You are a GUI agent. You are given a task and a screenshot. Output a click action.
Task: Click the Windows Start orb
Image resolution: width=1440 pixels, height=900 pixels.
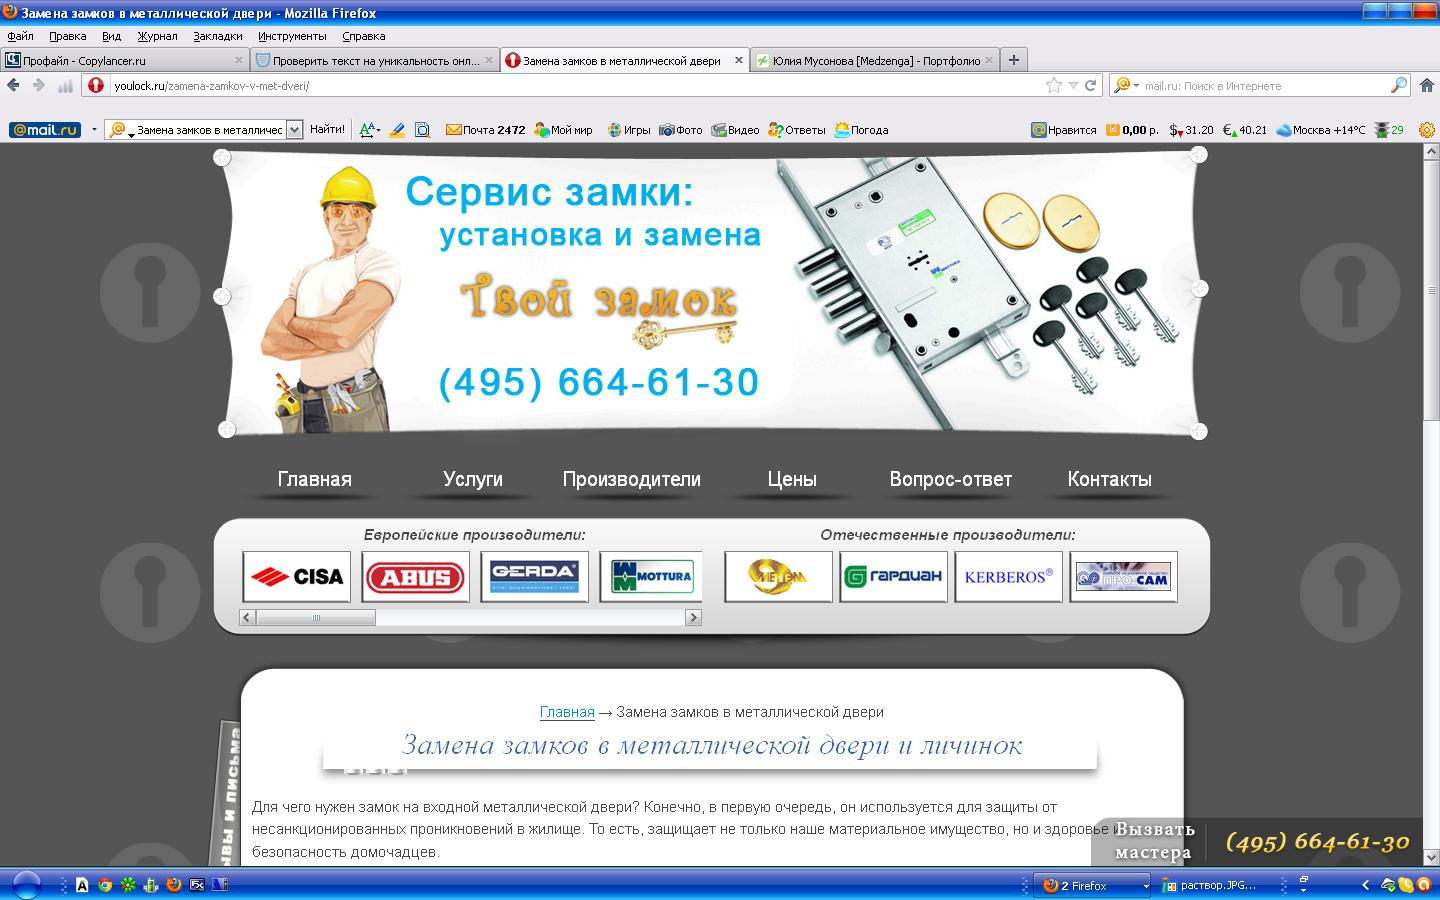tap(26, 885)
